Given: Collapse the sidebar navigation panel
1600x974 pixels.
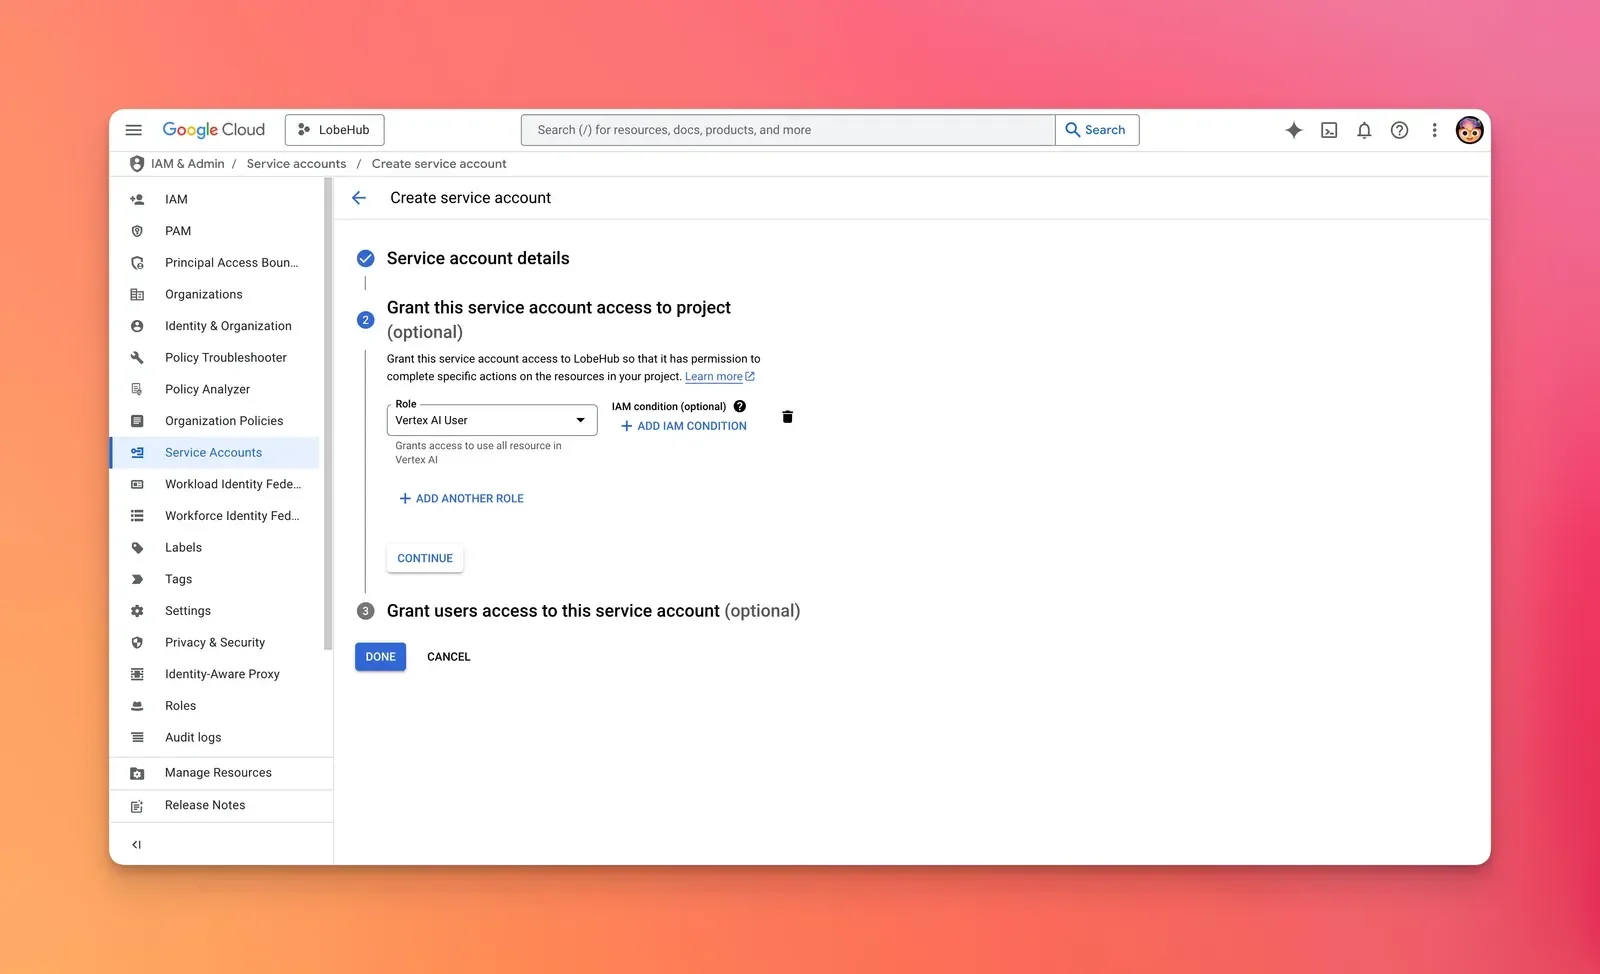Looking at the screenshot, I should (136, 845).
